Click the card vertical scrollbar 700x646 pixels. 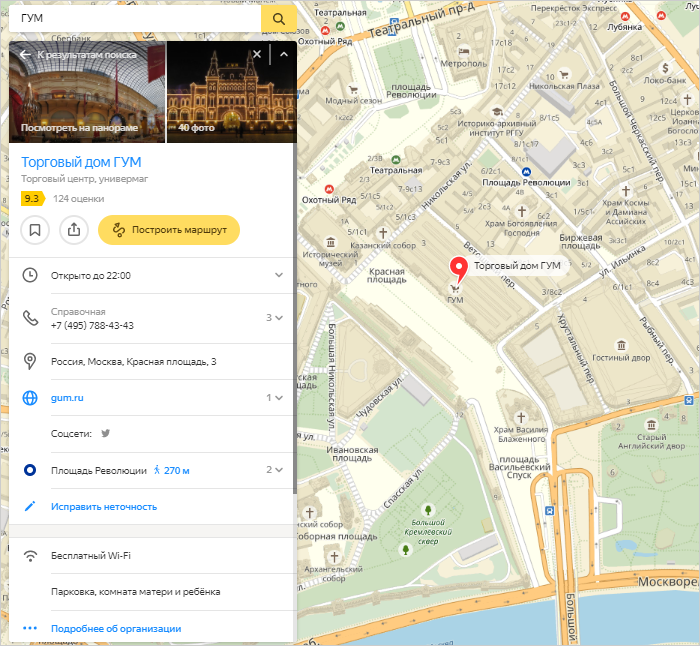295,318
